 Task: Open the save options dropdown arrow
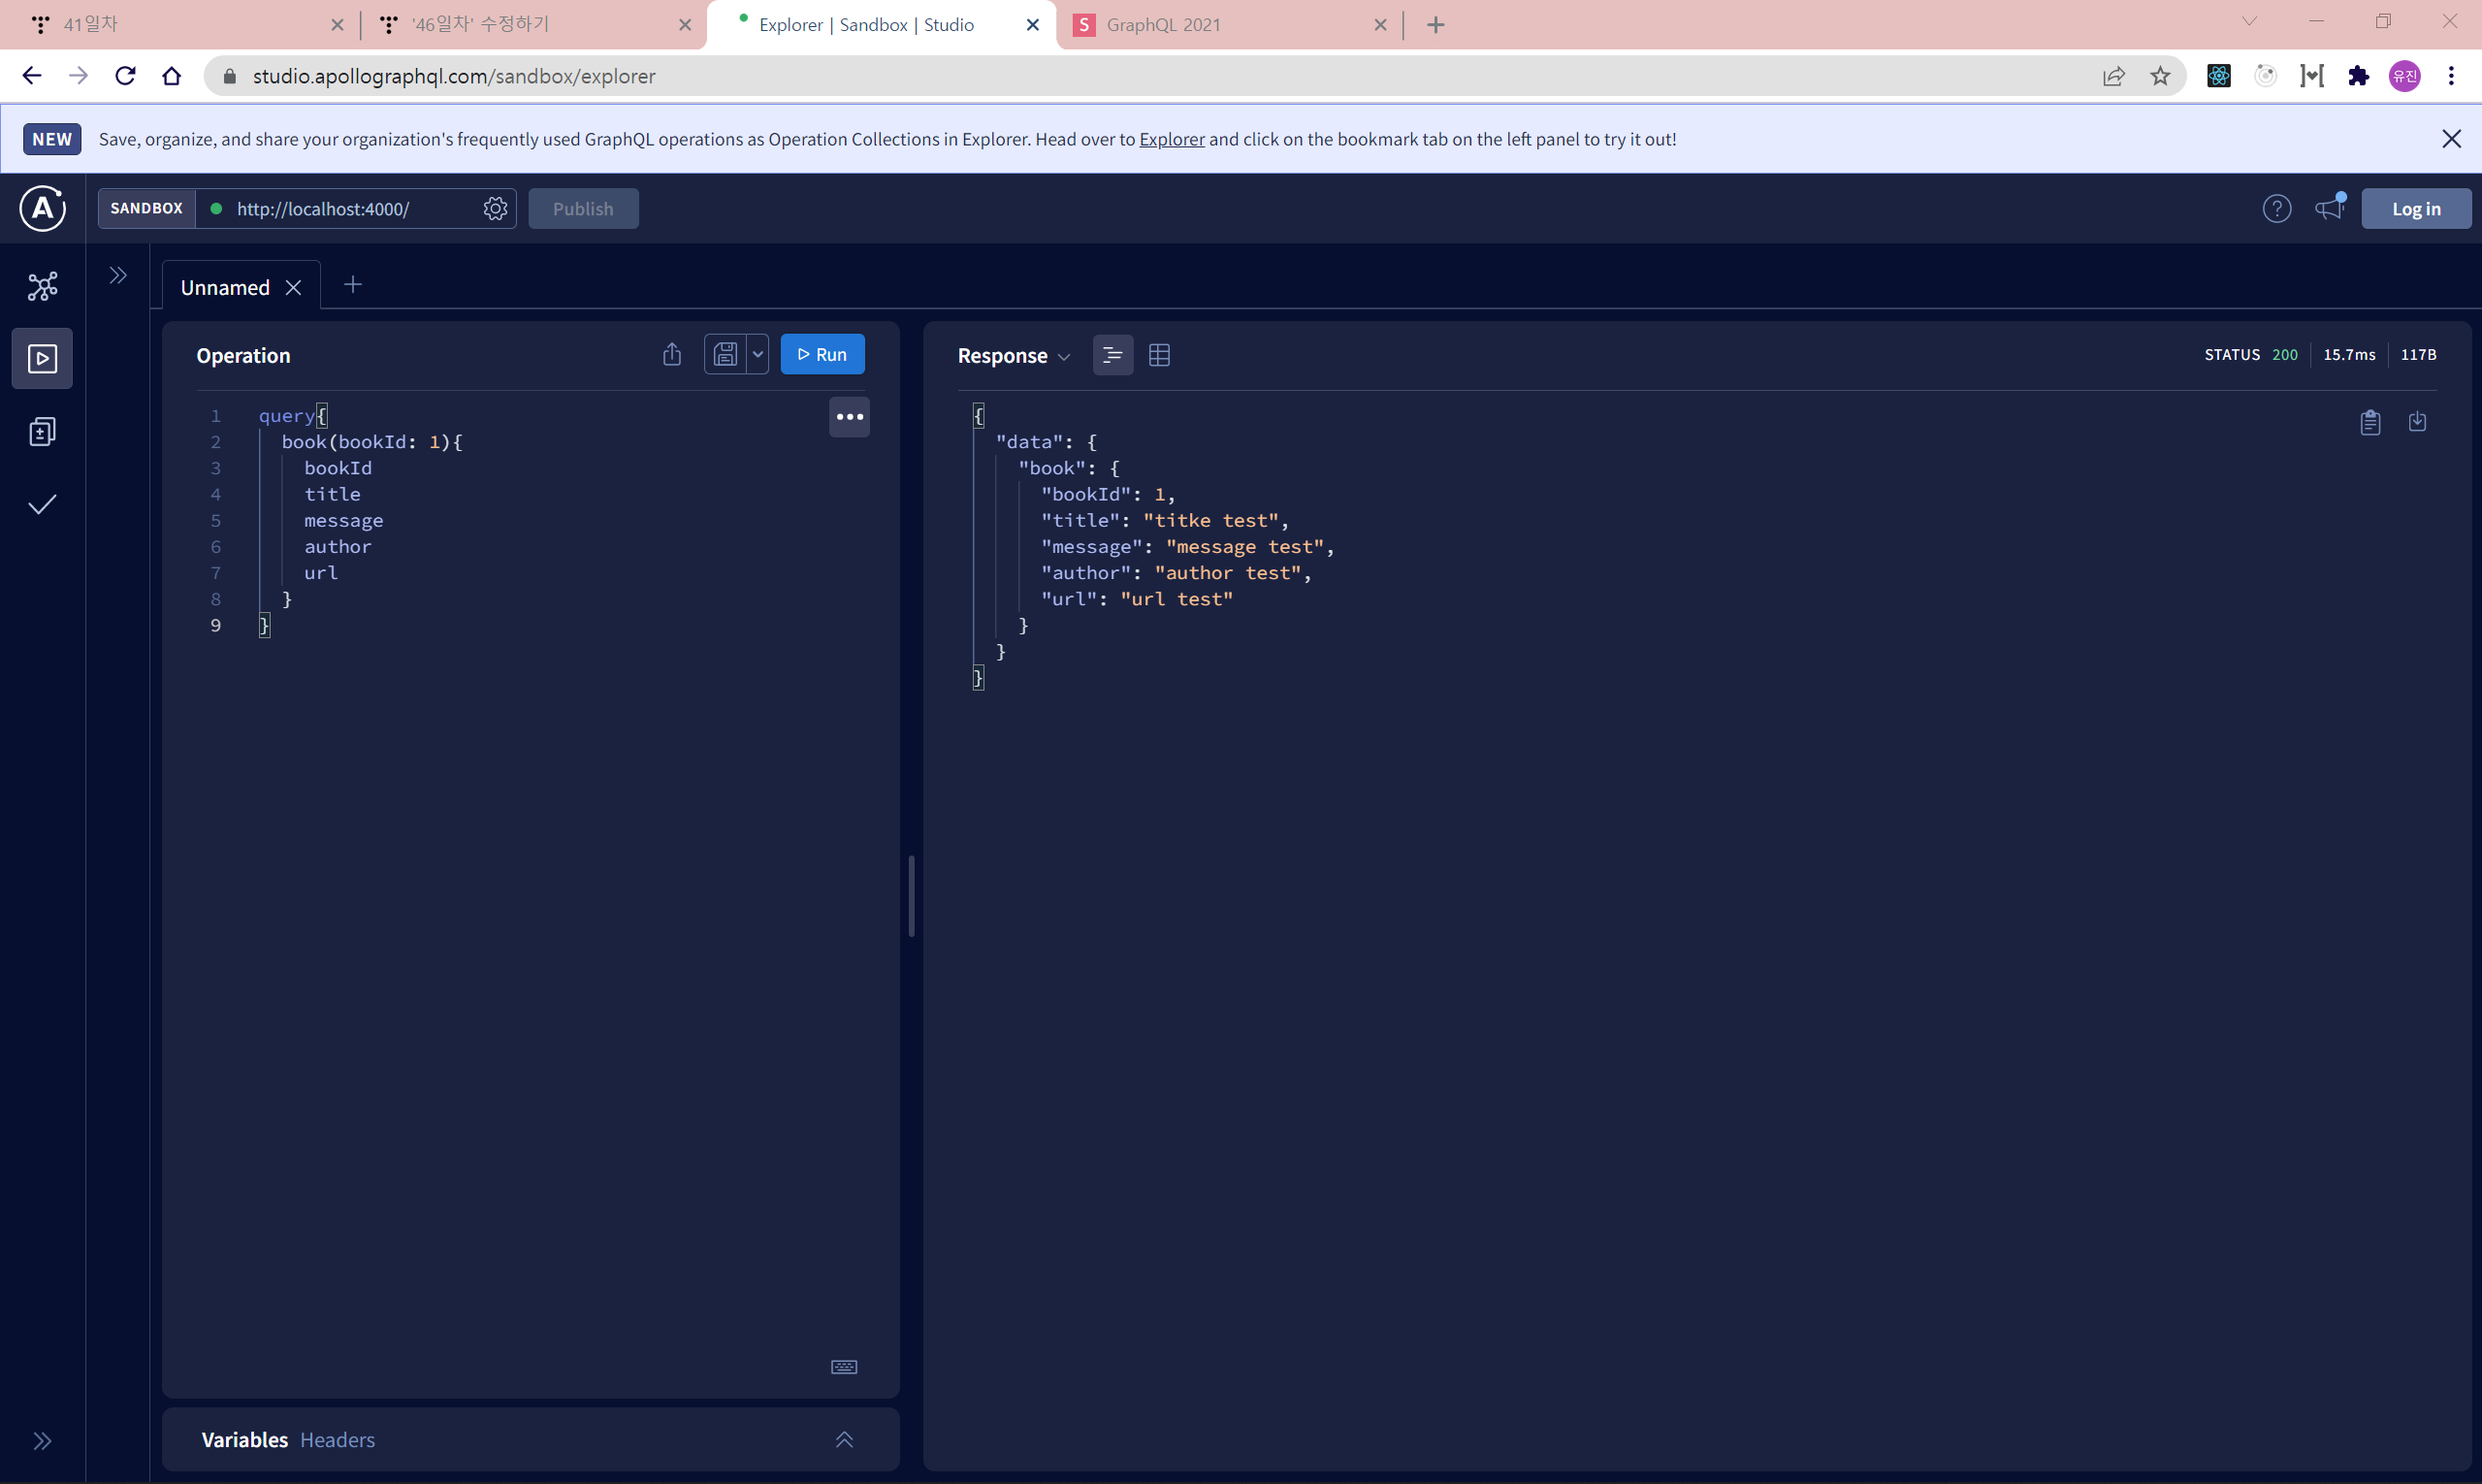point(757,355)
